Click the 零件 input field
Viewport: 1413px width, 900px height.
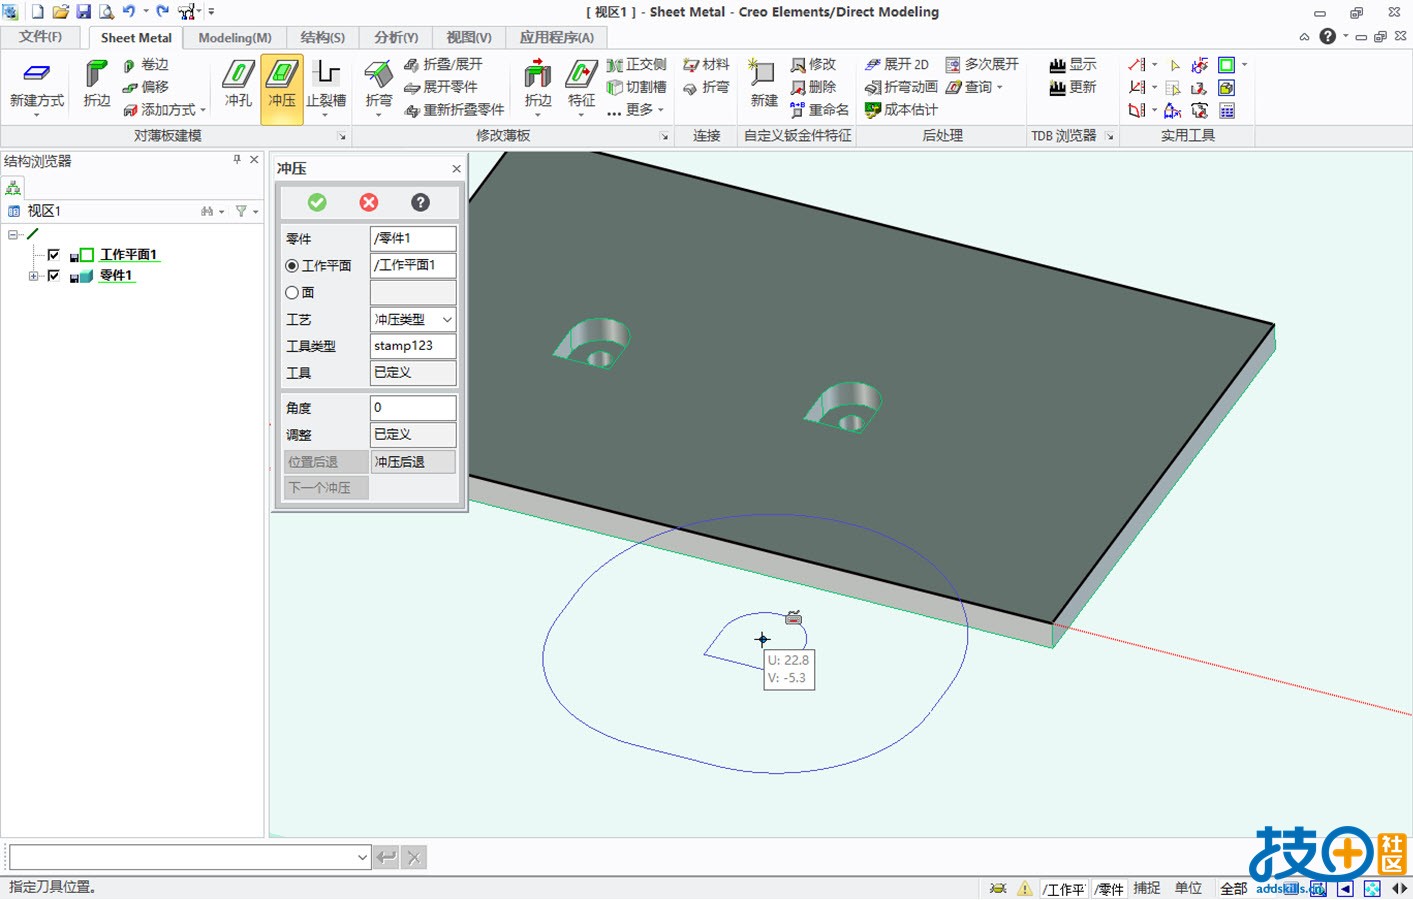(x=413, y=238)
